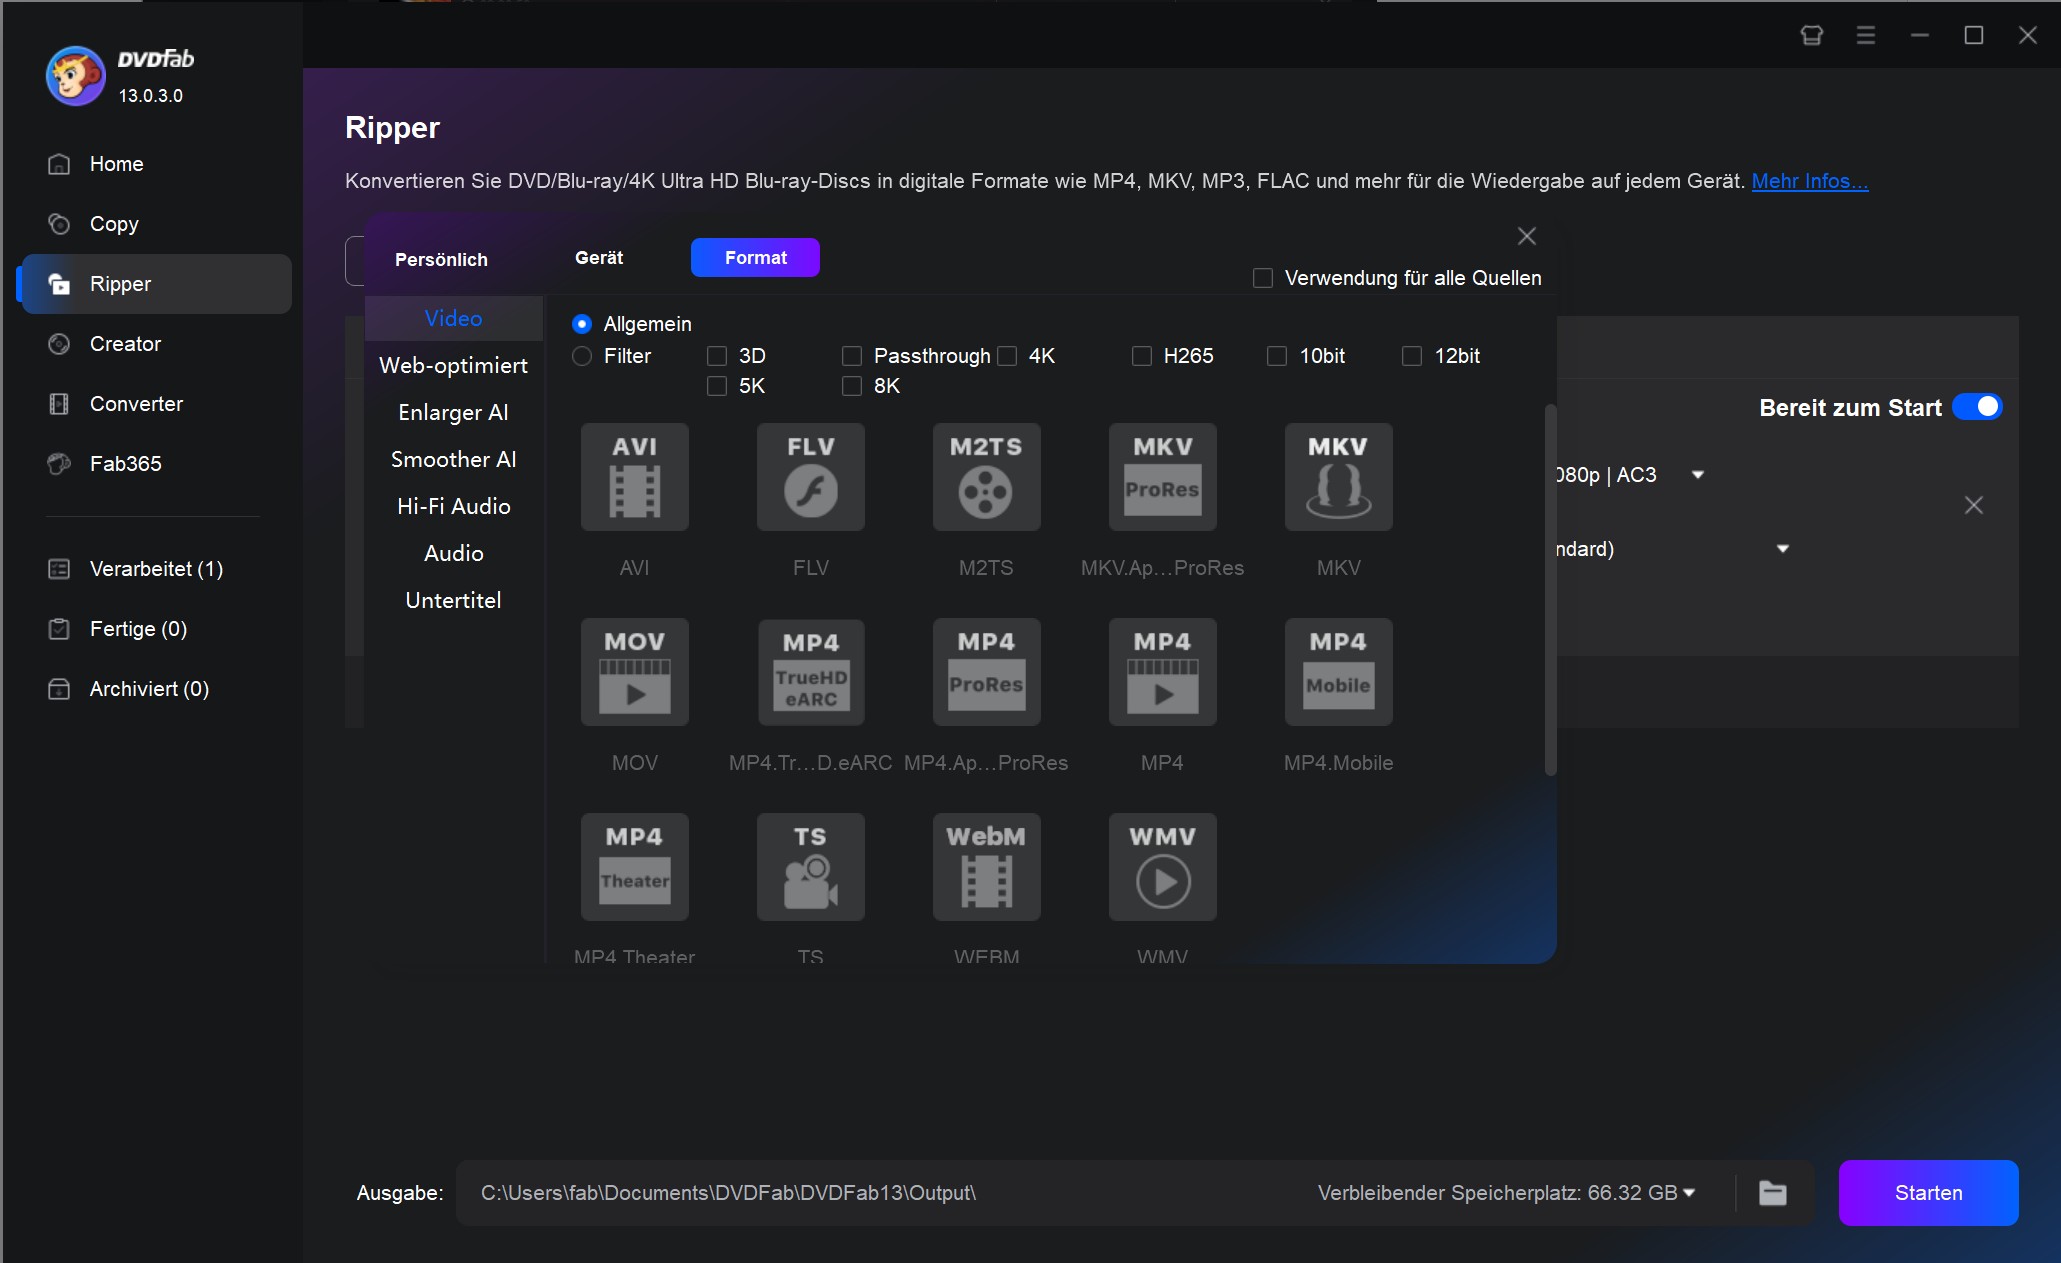Viewport: 2061px width, 1263px height.
Task: Select the Allgemein radio button
Action: coord(582,324)
